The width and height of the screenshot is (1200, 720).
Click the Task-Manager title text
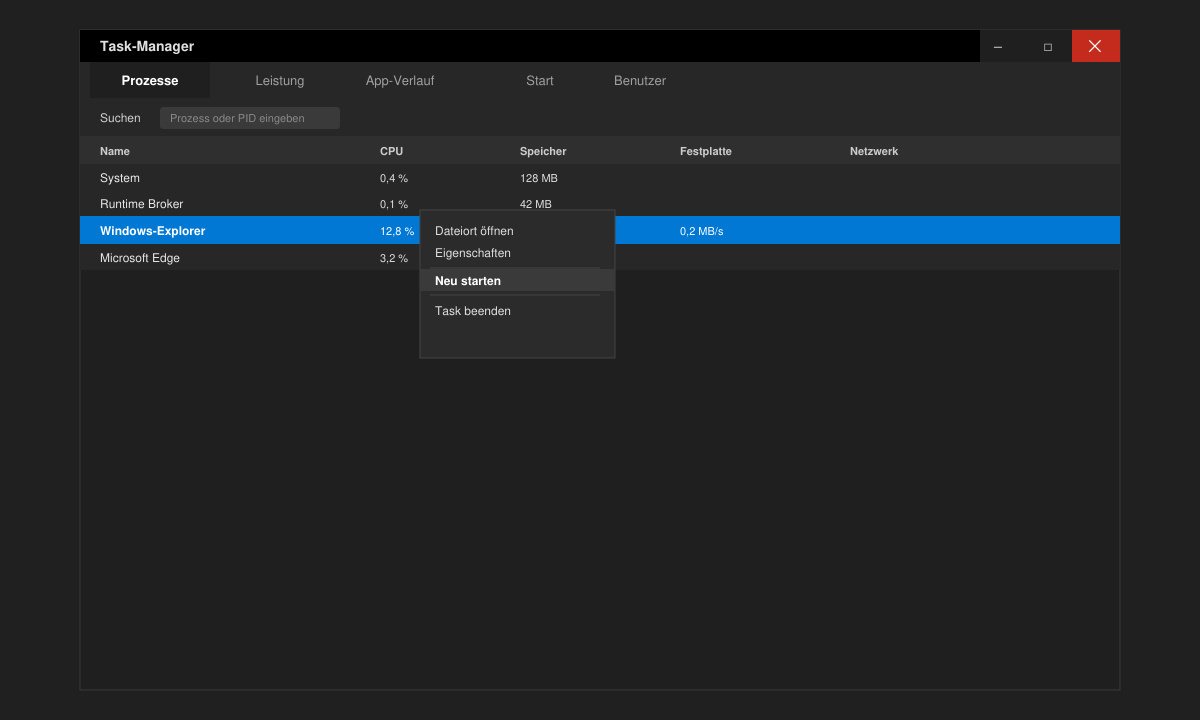coord(147,46)
